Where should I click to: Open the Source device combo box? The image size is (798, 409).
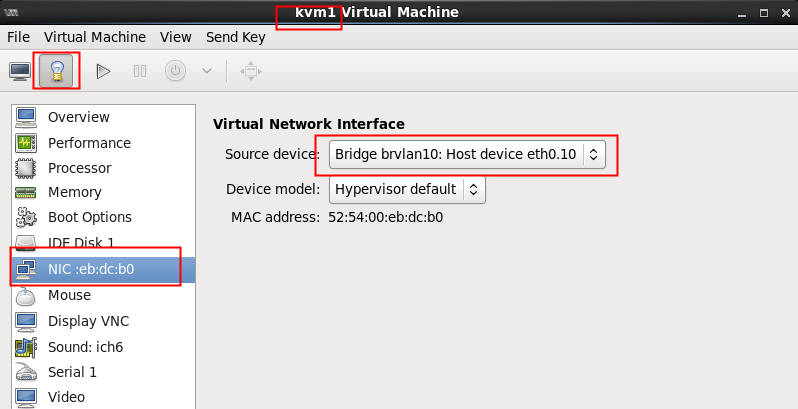click(x=467, y=154)
